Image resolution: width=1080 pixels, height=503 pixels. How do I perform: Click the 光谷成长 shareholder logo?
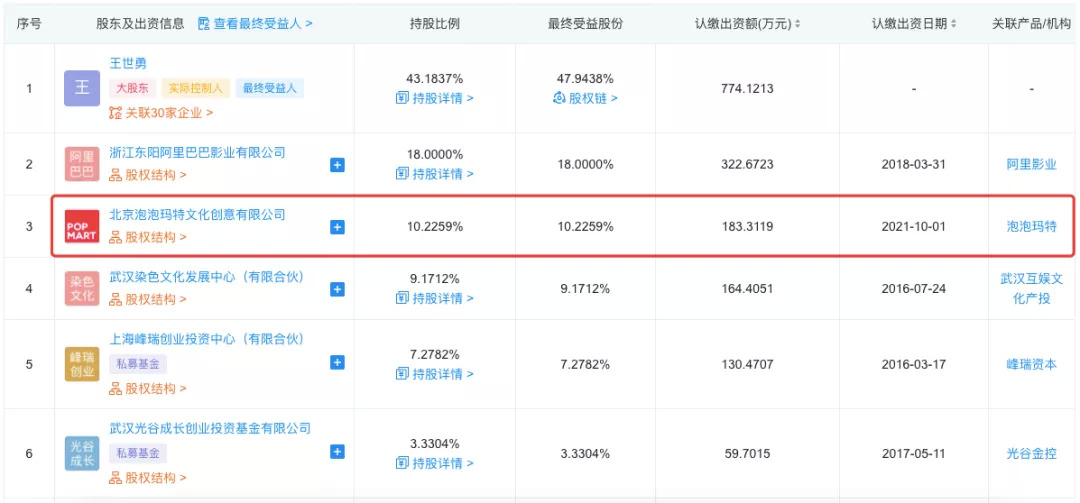tap(82, 453)
